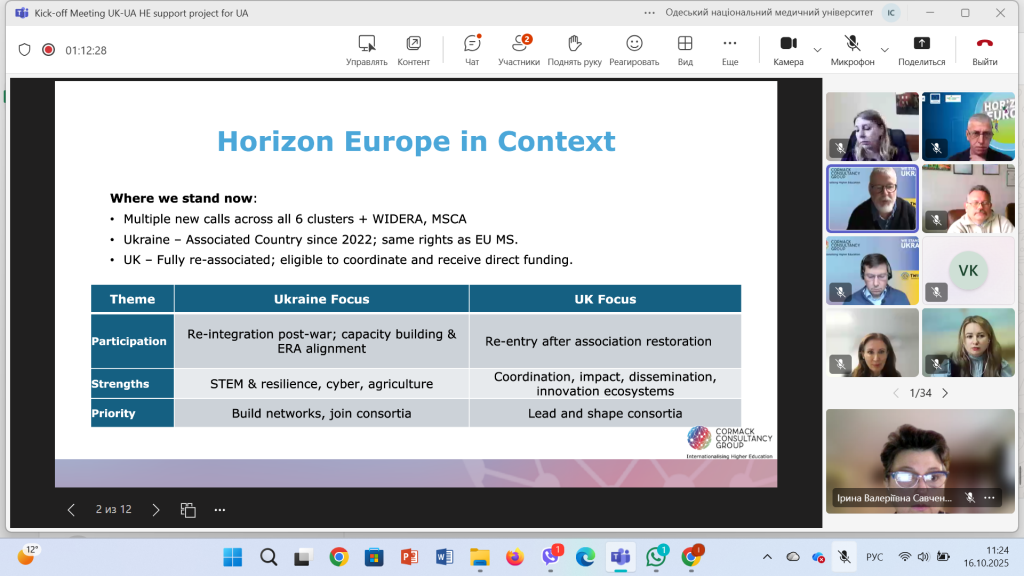
Task: Unmute the Микрофон in the toolbar
Action: tap(852, 50)
